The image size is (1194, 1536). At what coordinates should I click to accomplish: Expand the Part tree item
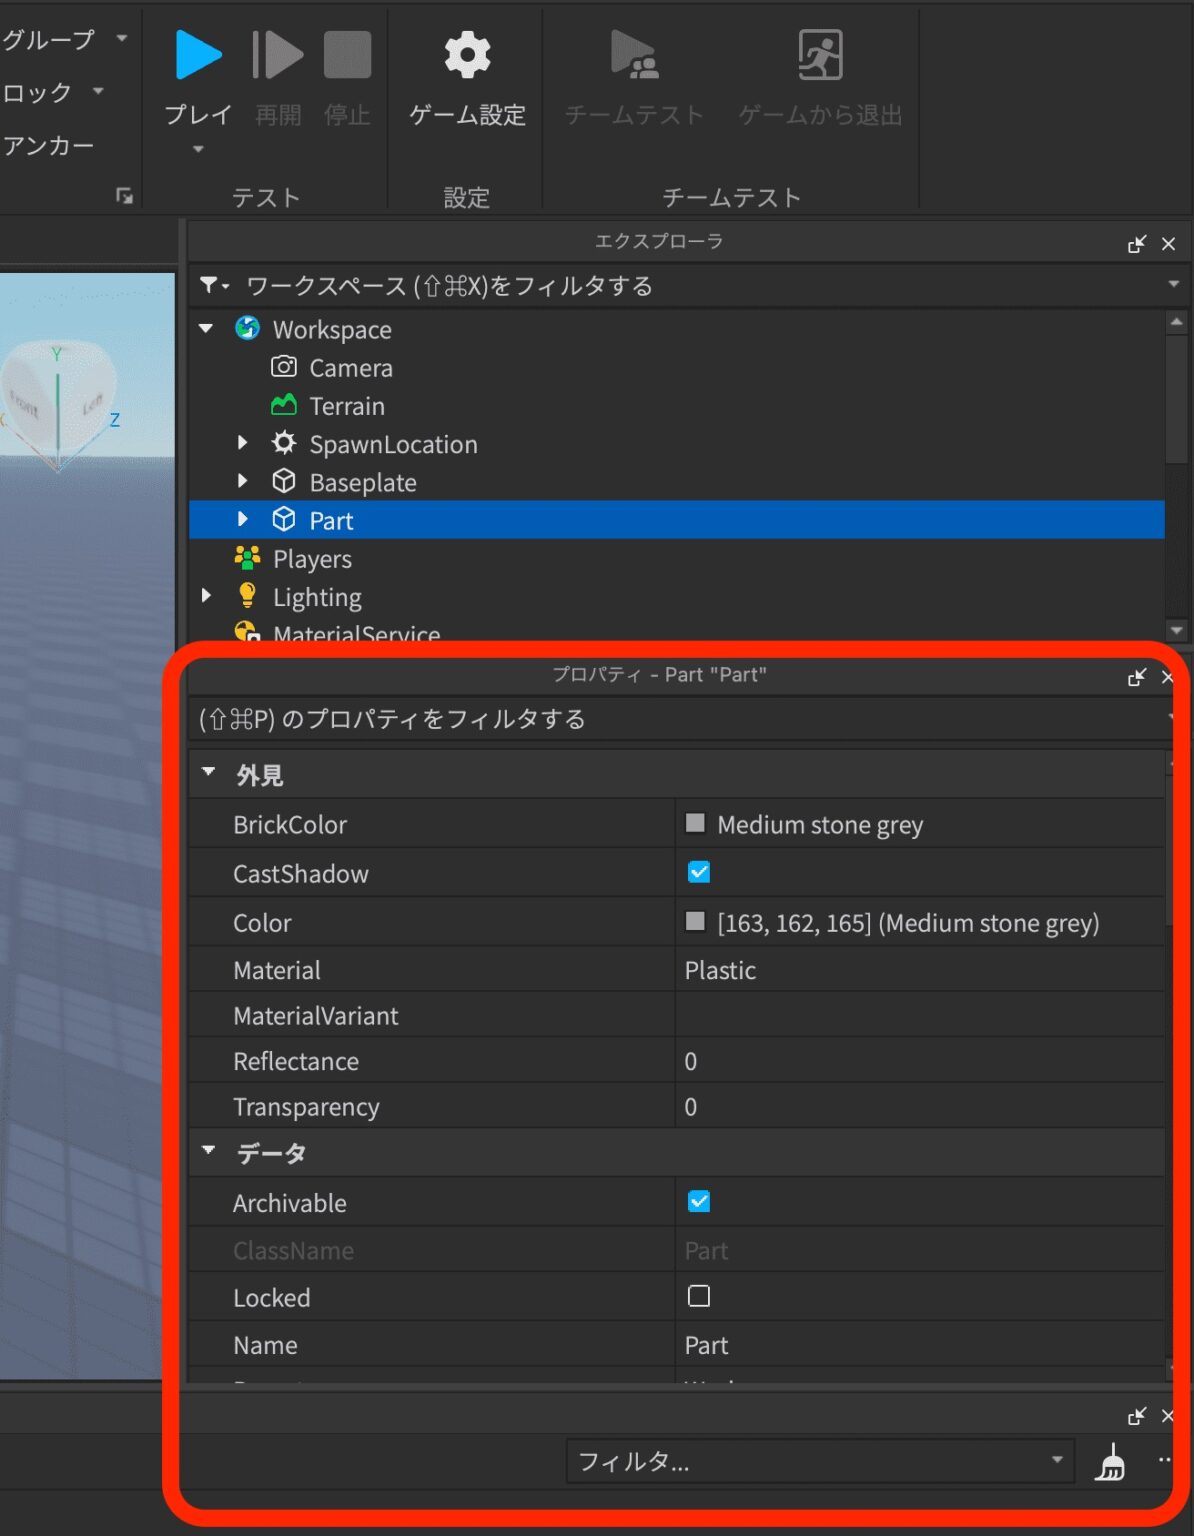(x=242, y=519)
